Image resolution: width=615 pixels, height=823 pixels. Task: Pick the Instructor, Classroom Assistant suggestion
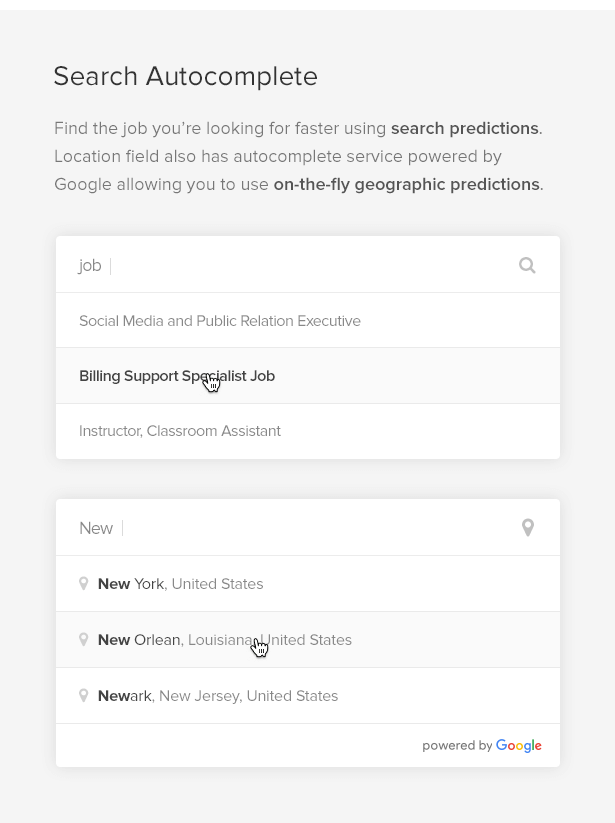click(x=180, y=431)
